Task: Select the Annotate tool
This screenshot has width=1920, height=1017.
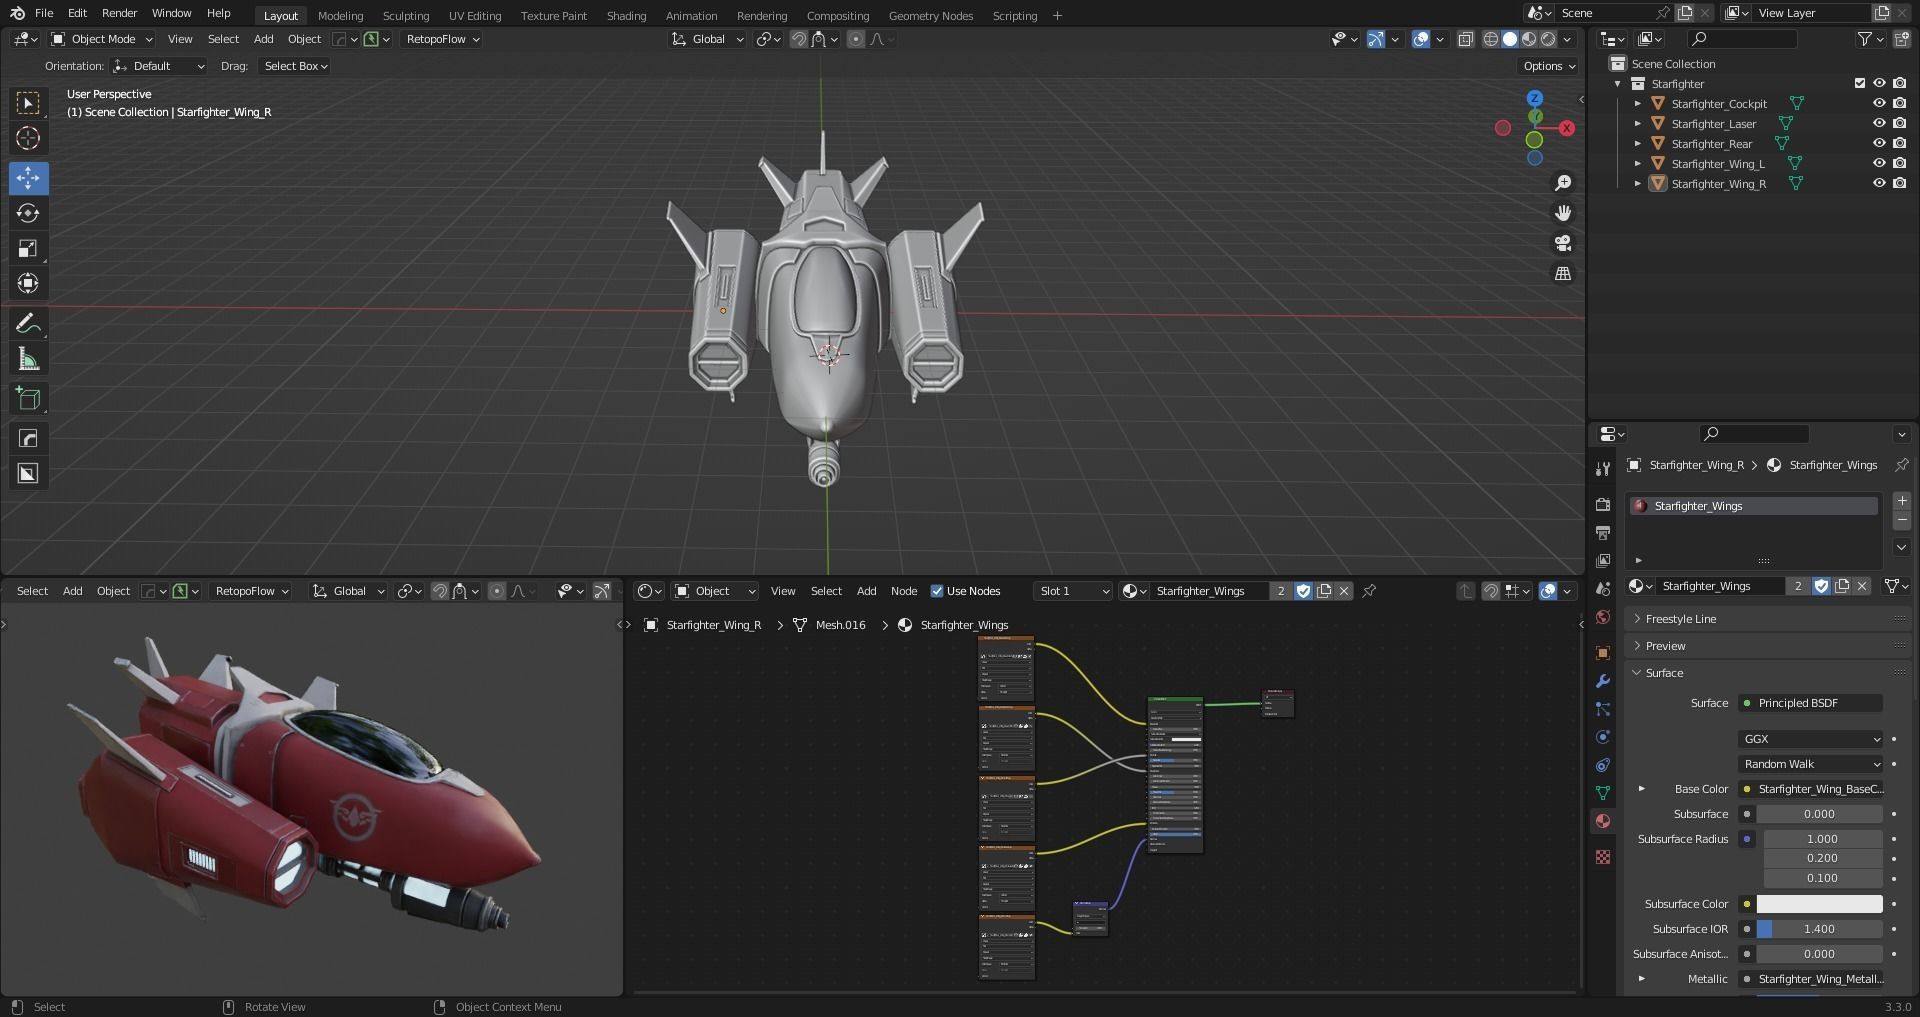Action: [x=28, y=324]
